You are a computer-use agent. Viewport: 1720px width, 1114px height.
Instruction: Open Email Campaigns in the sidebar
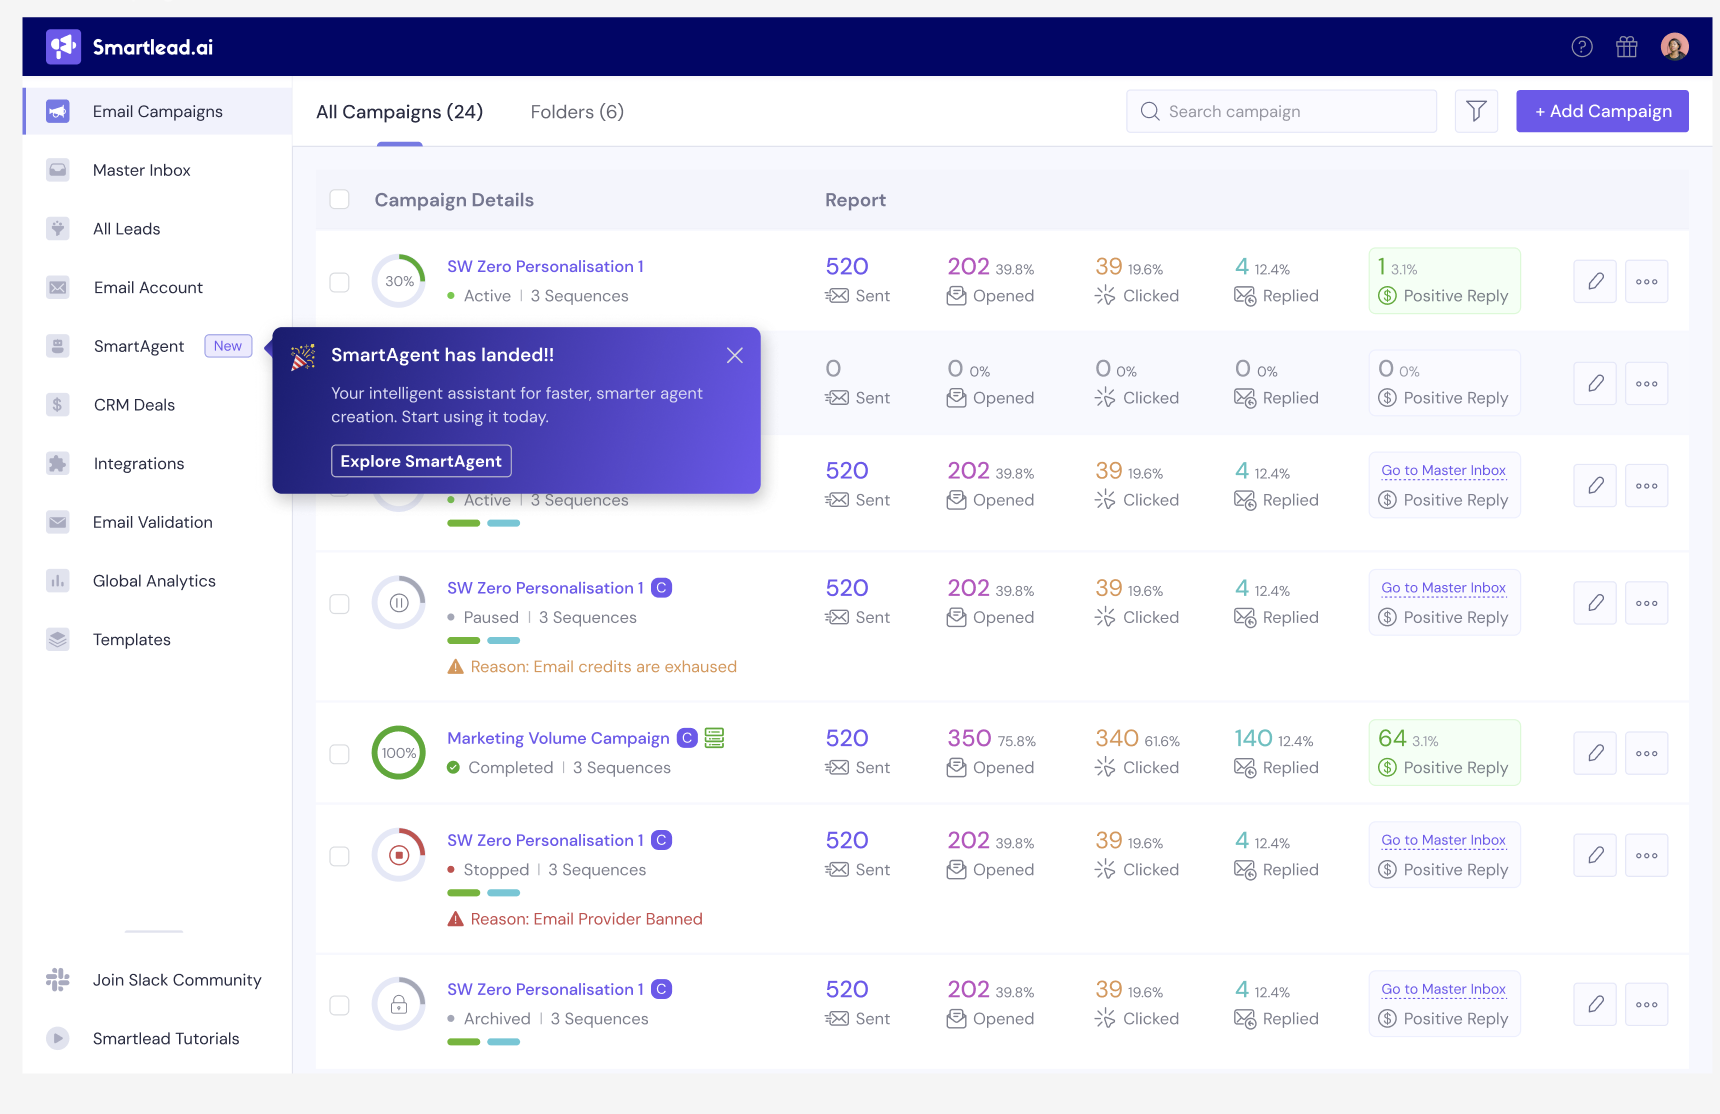(157, 111)
